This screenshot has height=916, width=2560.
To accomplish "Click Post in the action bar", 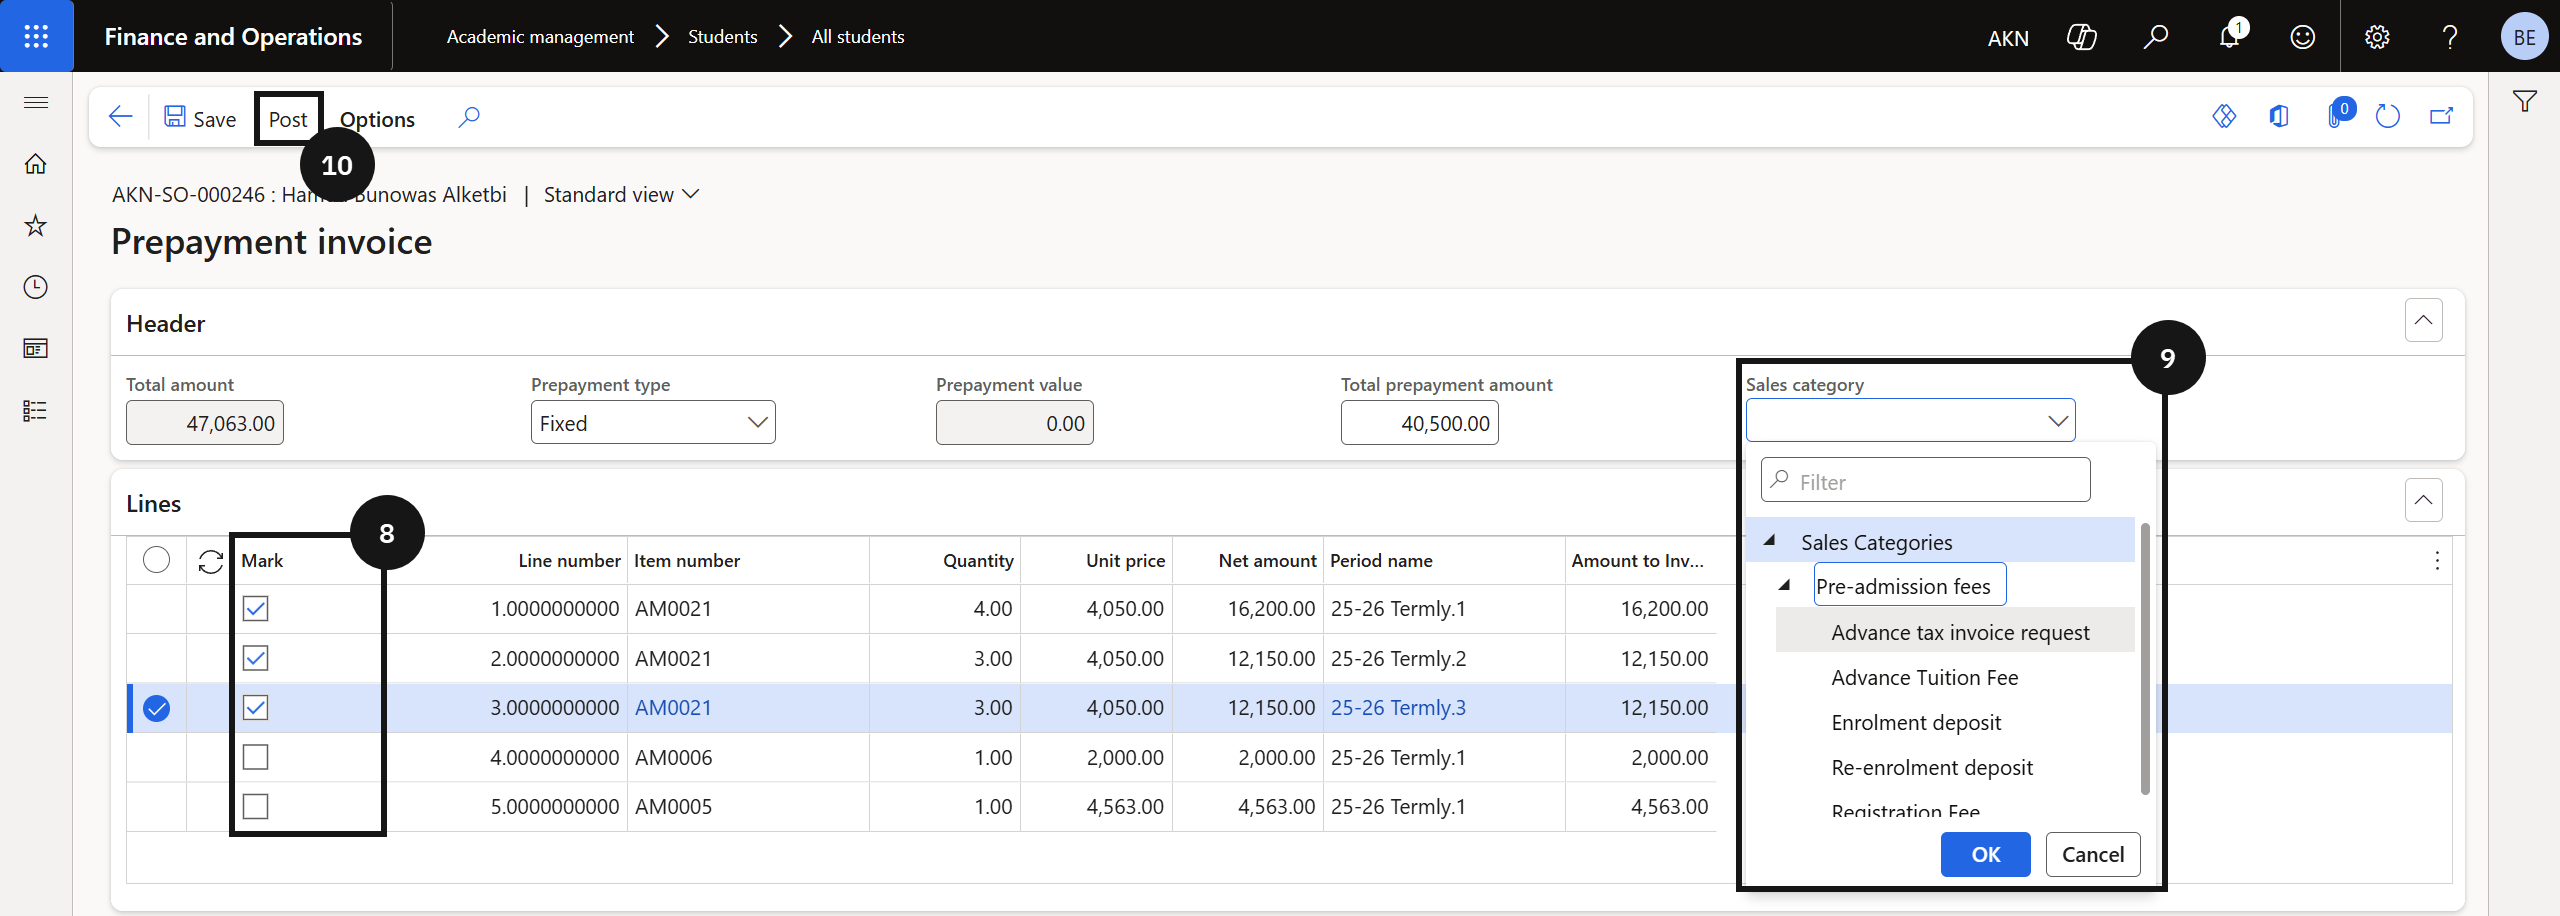I will [x=288, y=119].
